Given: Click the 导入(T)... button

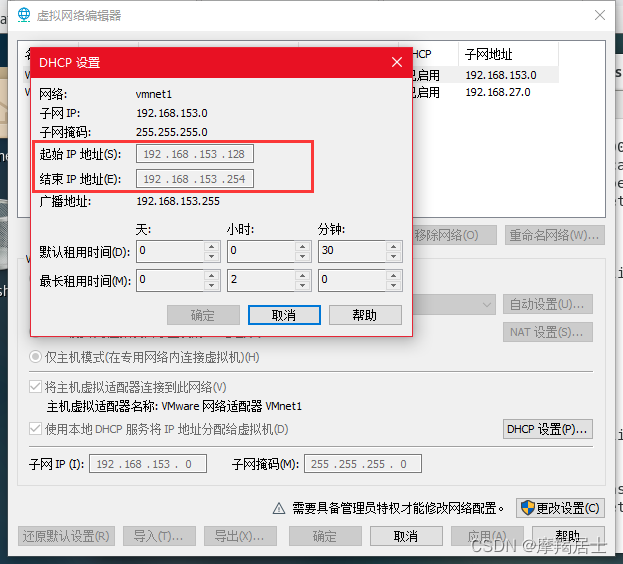Looking at the screenshot, I should pos(159,536).
